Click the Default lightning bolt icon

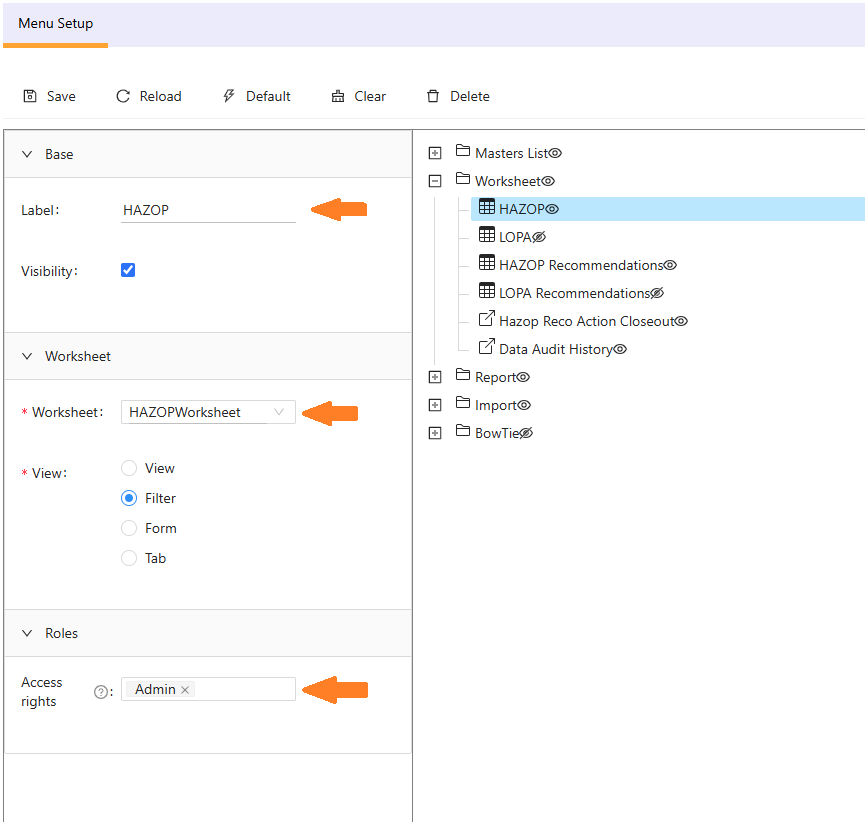click(229, 96)
